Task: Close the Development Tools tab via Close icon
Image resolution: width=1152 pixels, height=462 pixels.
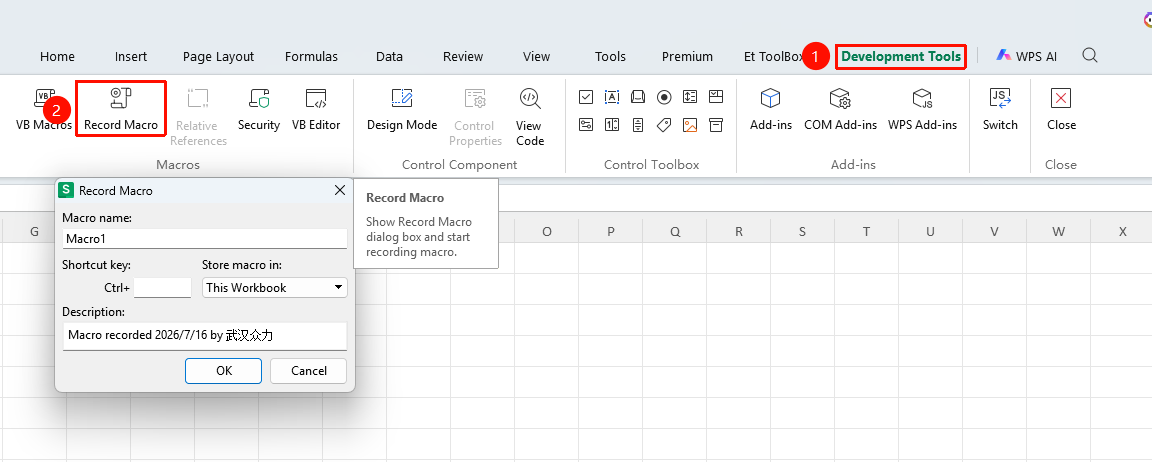Action: pos(1061,98)
